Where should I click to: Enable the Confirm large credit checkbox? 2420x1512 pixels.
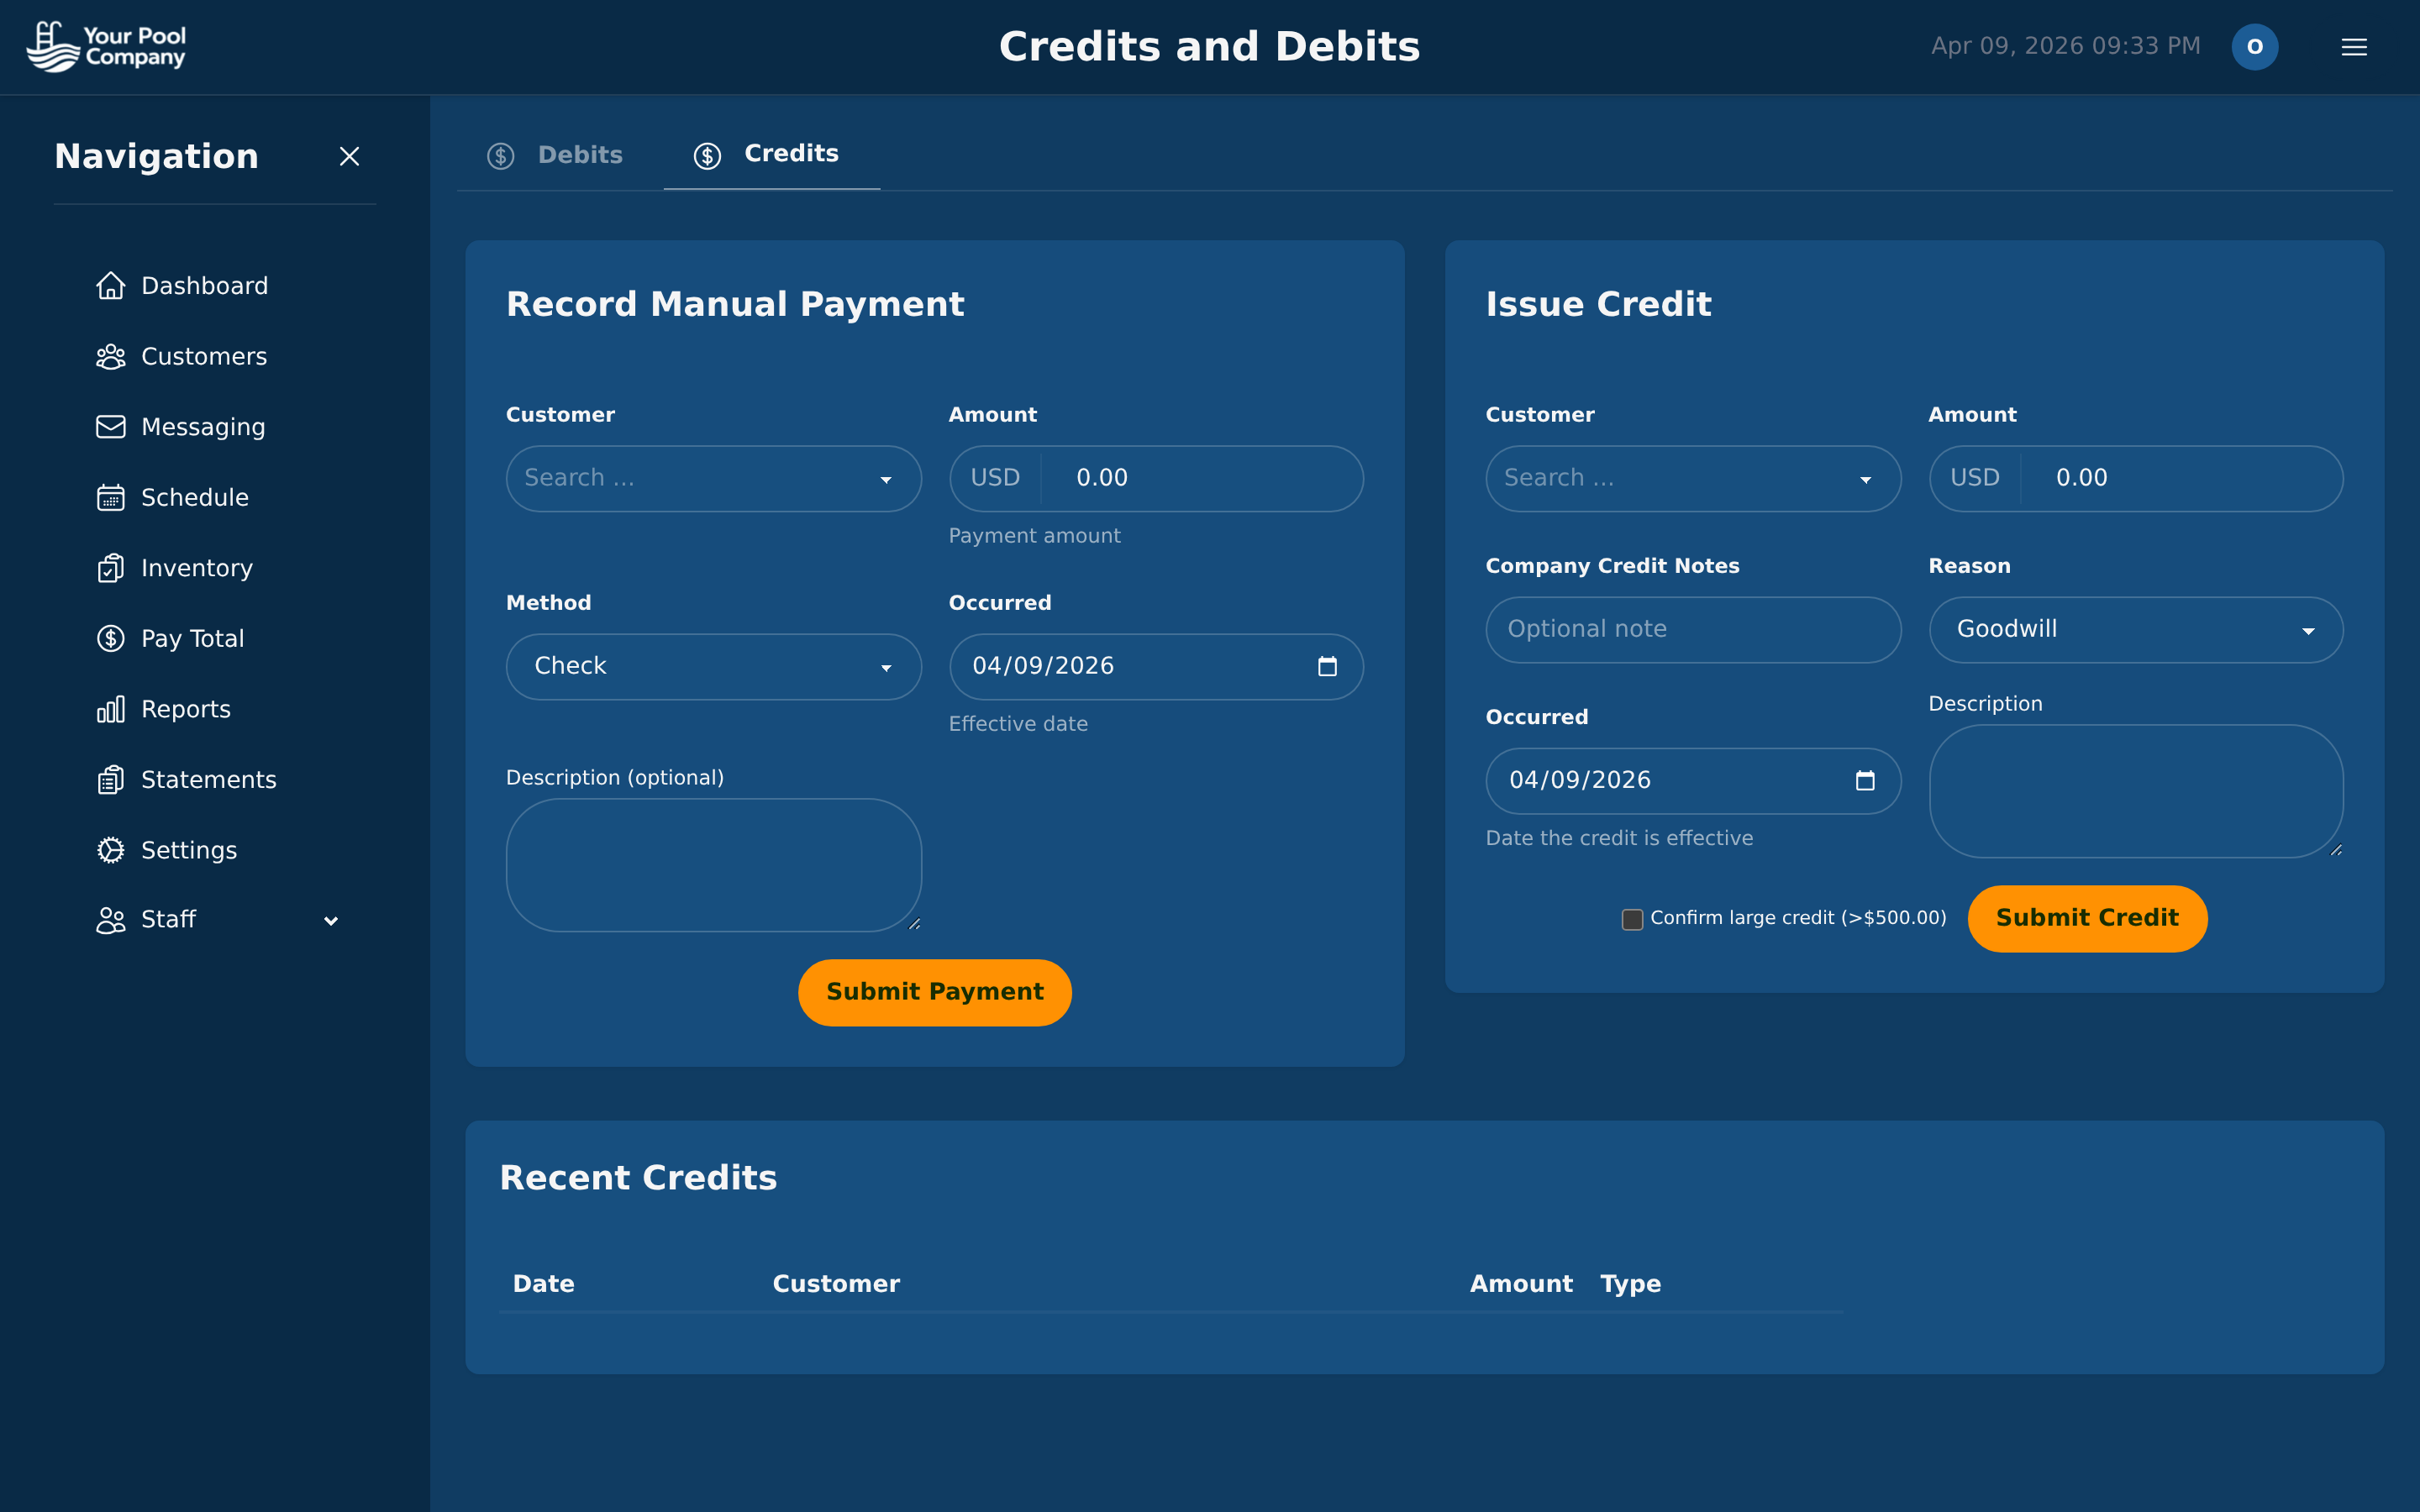pos(1631,918)
